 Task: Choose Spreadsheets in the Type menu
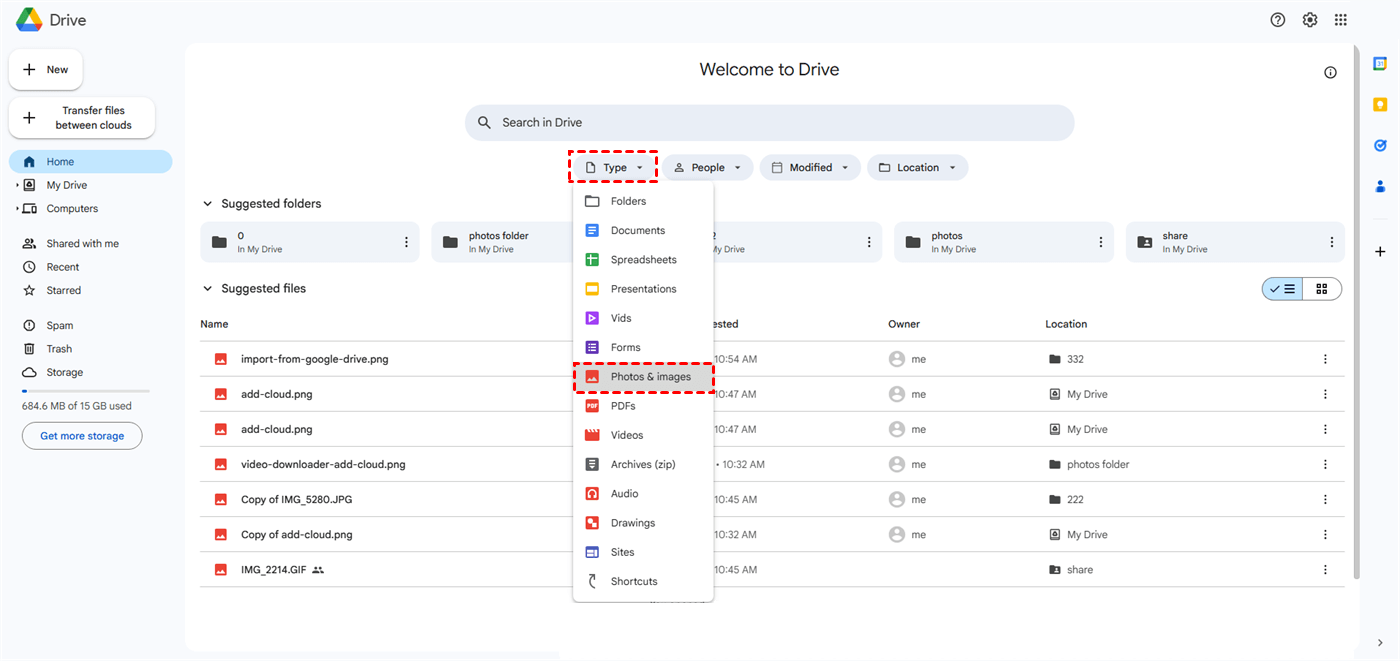643,260
